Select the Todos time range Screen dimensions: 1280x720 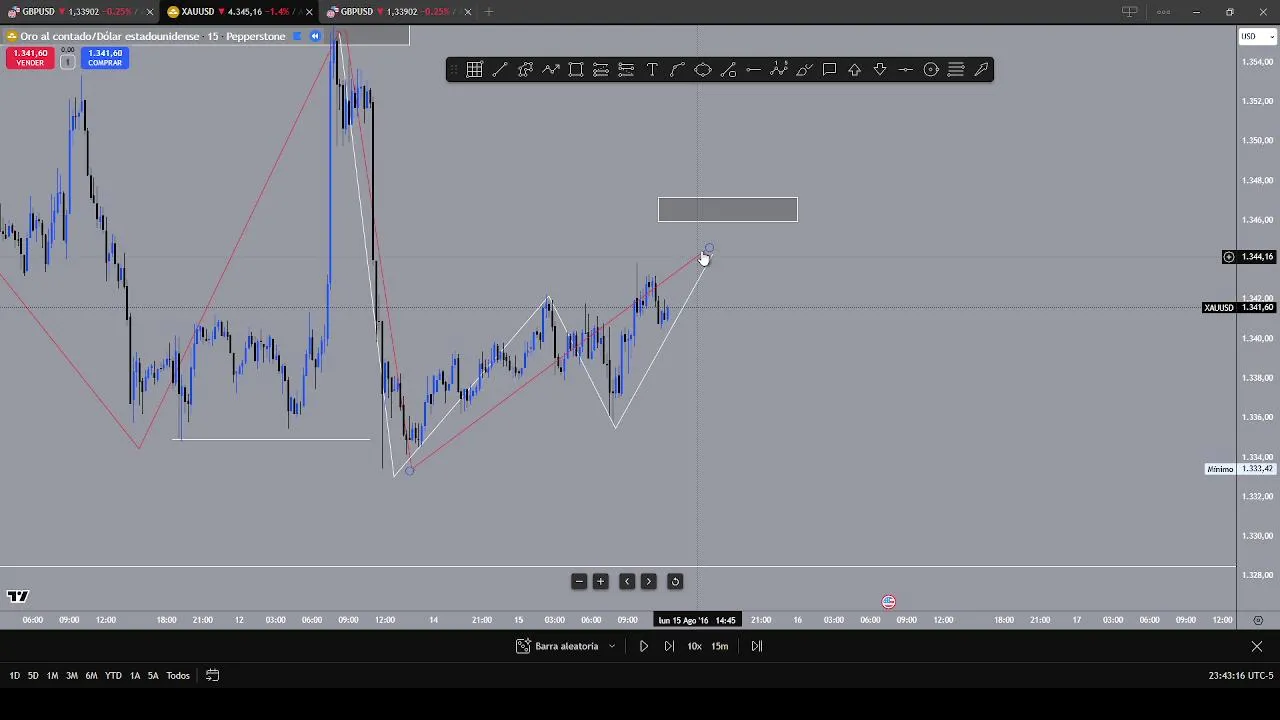[x=178, y=676]
